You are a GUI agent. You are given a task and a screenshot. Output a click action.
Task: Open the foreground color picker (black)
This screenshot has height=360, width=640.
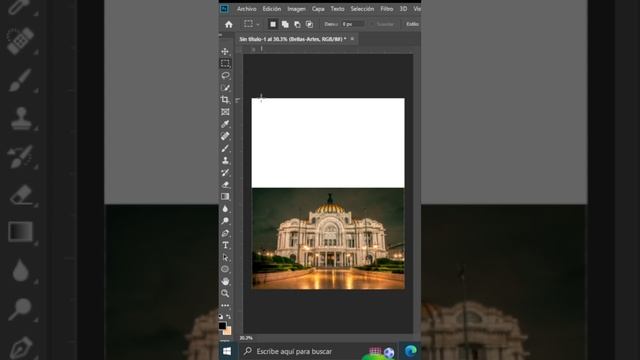[222, 325]
